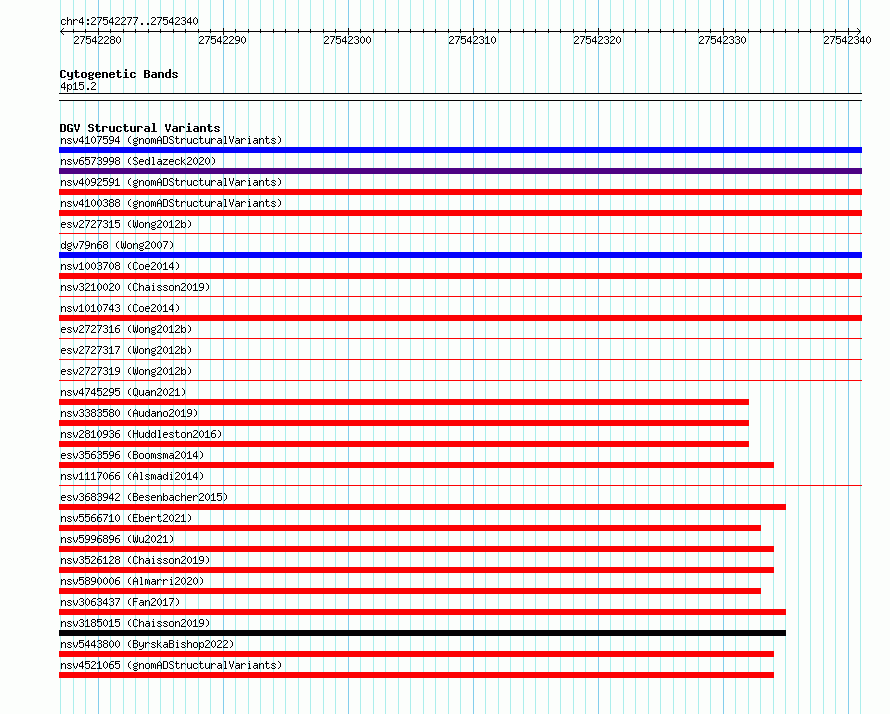Viewport: 890px width, 714px height.
Task: Open nsv4521065 (gnomADStructuralVariants) label
Action: pos(171,665)
